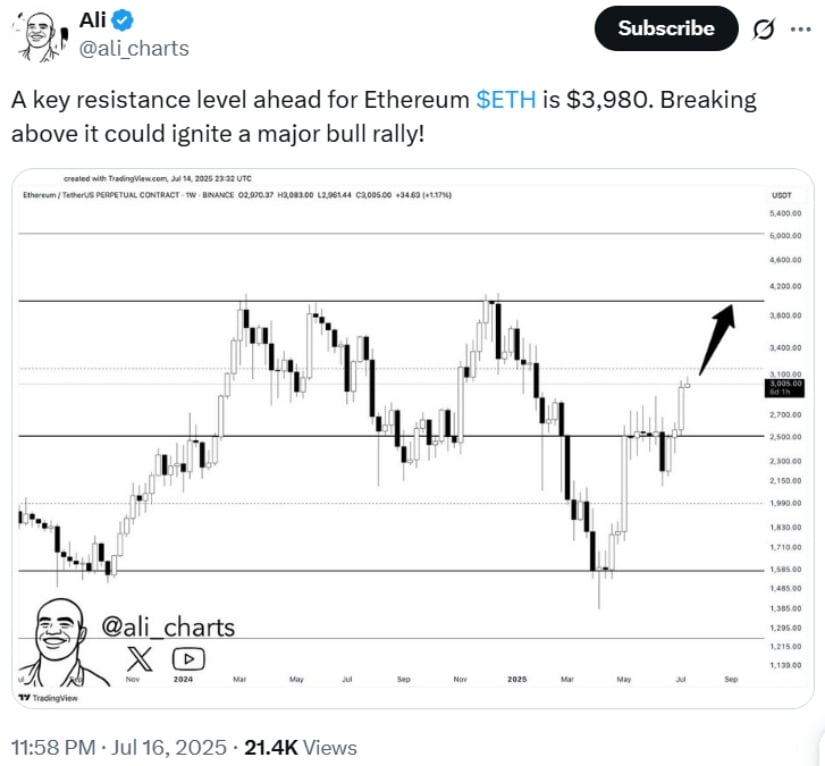Click the X logo in chart watermark
This screenshot has height=766, width=825.
click(139, 659)
